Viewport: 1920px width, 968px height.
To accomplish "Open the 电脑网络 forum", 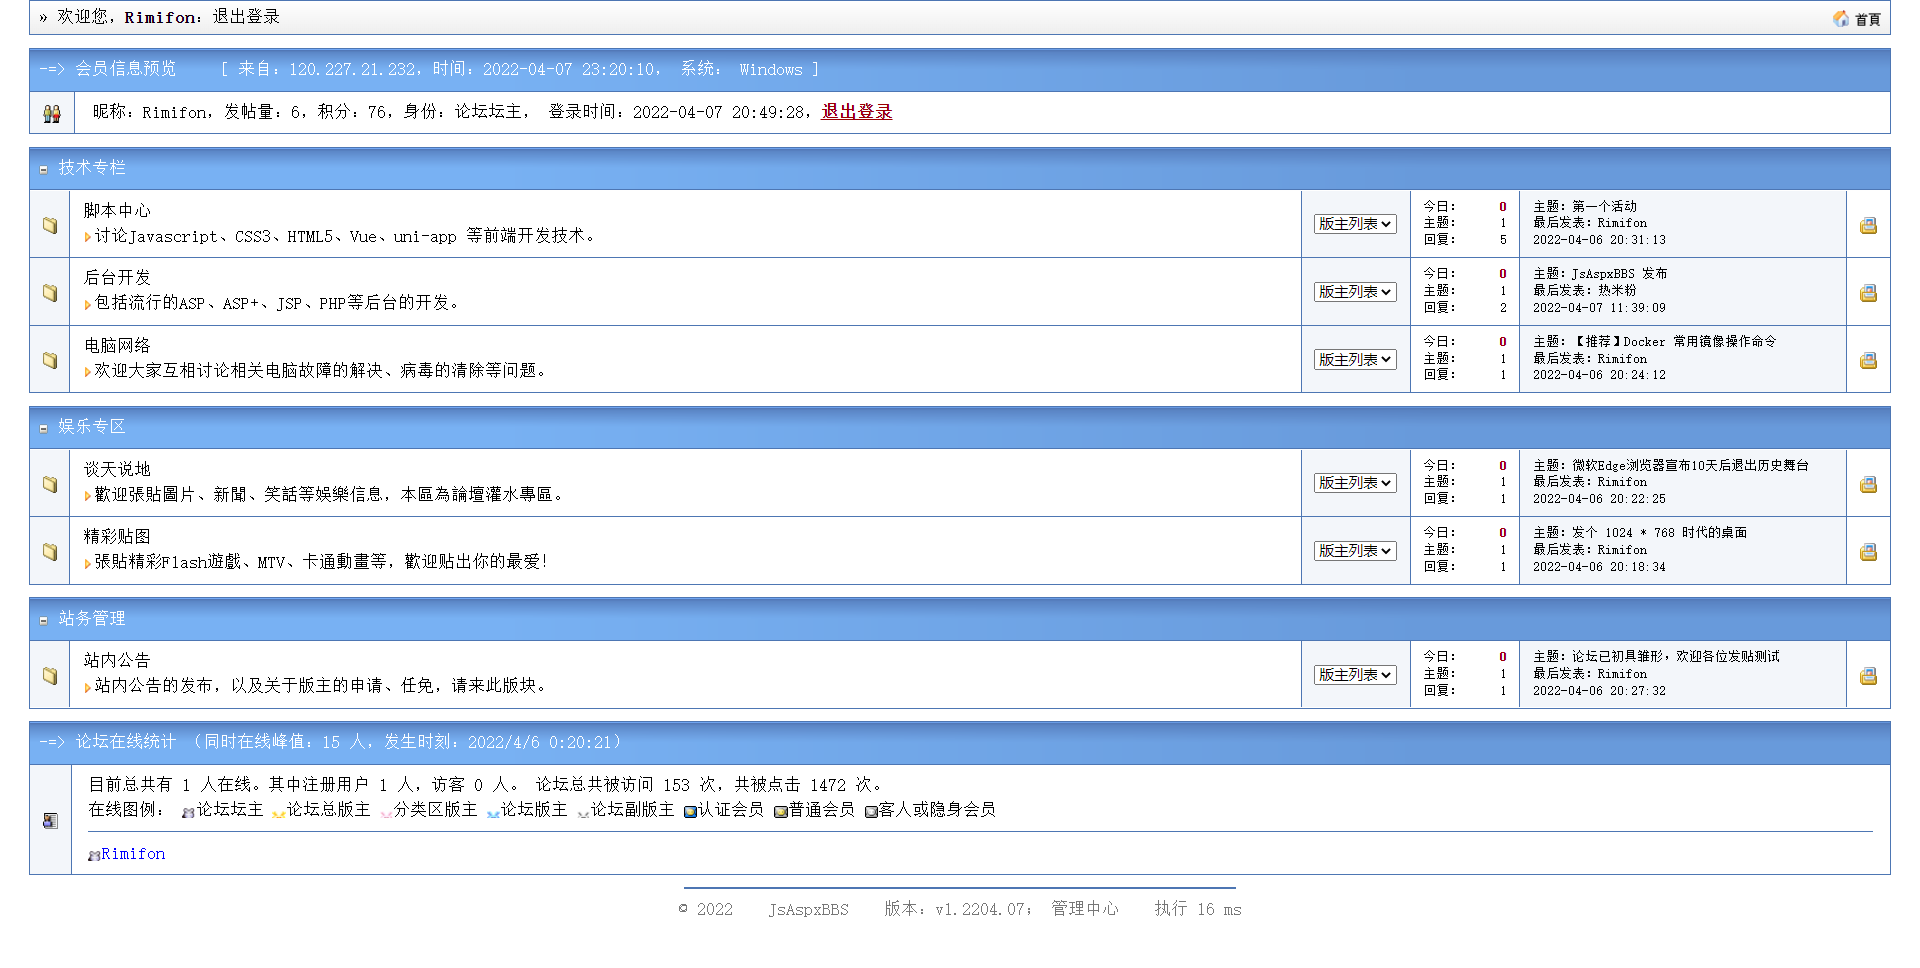I will pyautogui.click(x=117, y=346).
